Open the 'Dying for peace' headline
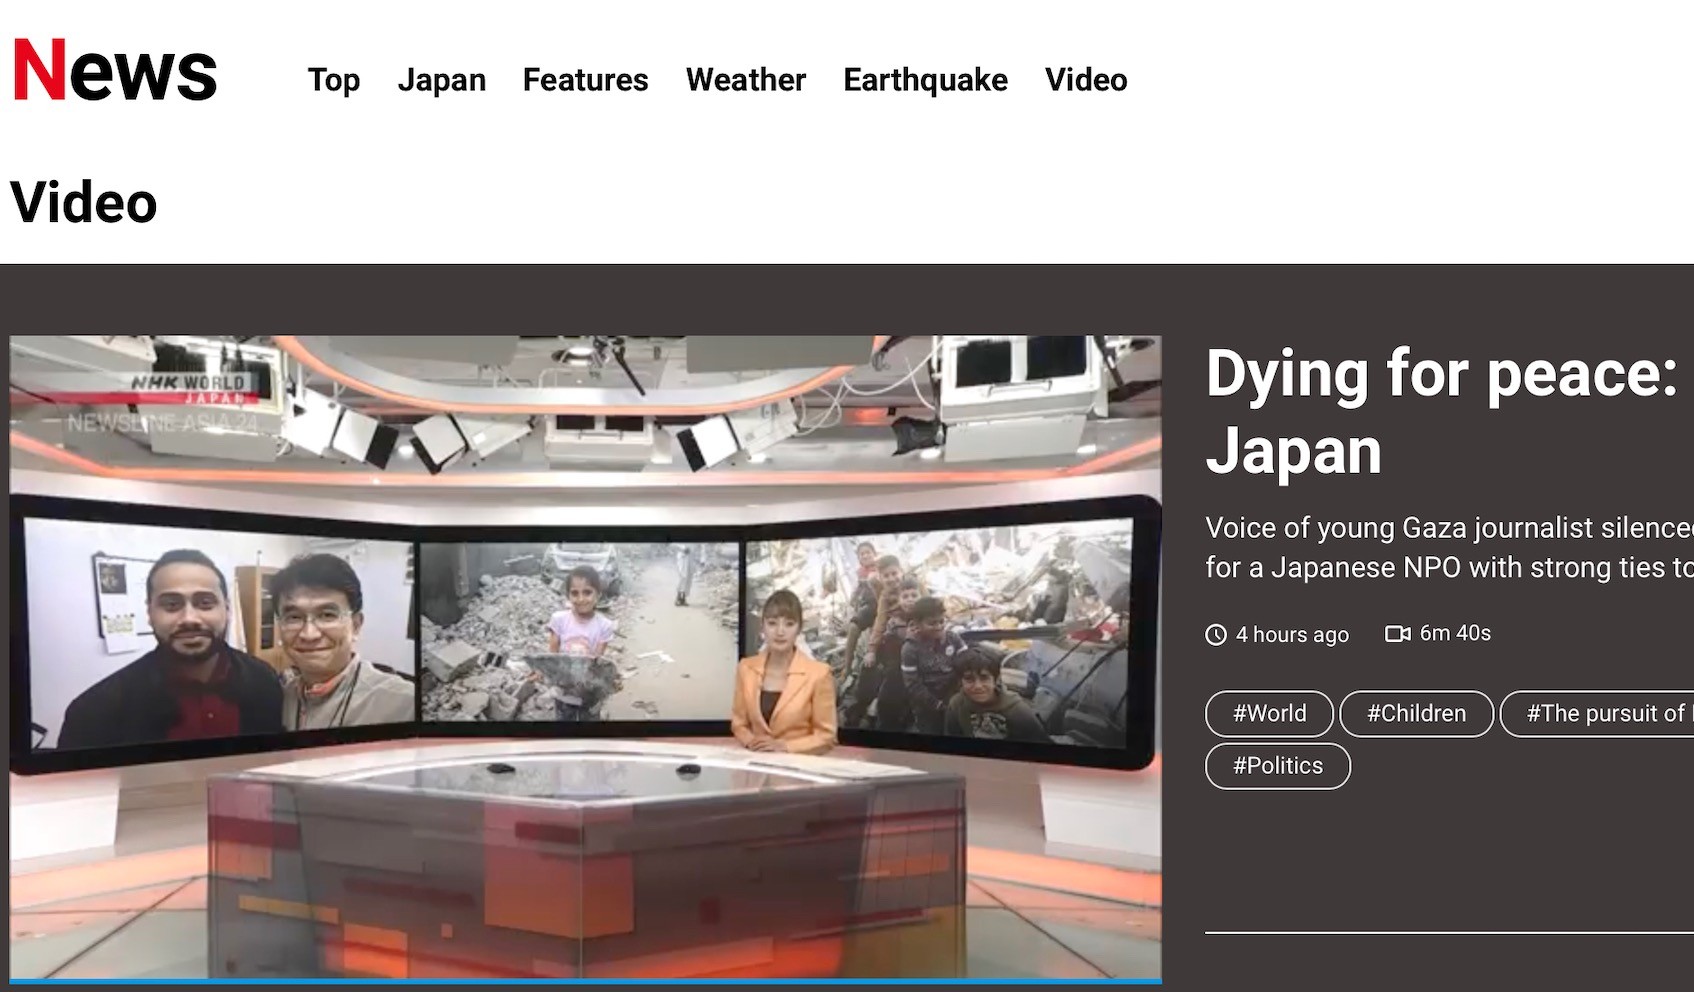The width and height of the screenshot is (1694, 992). pos(1440,411)
